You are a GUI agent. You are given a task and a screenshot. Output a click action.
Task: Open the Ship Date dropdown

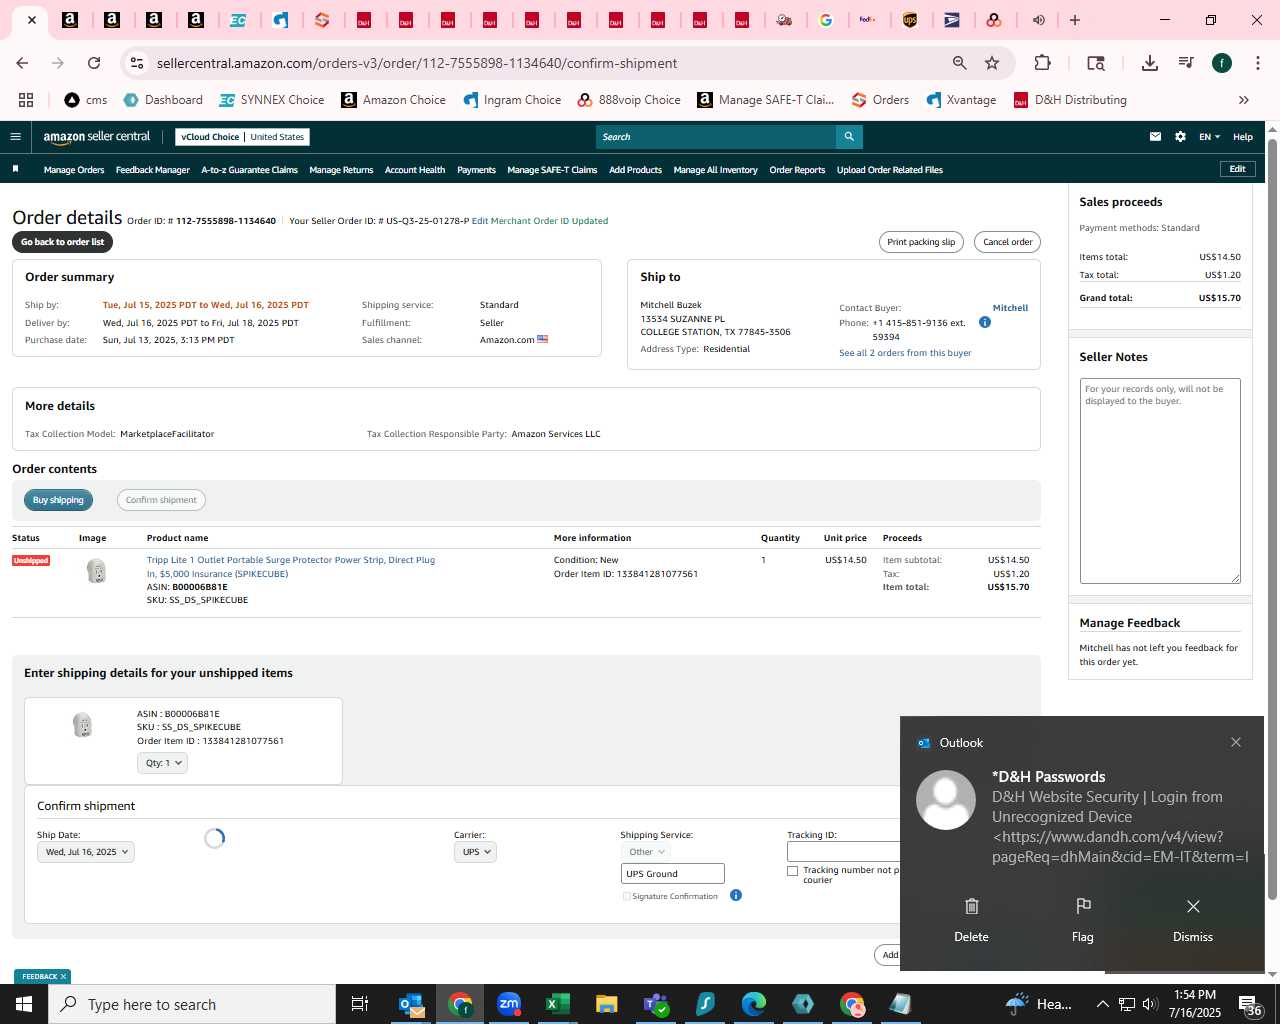click(x=85, y=852)
